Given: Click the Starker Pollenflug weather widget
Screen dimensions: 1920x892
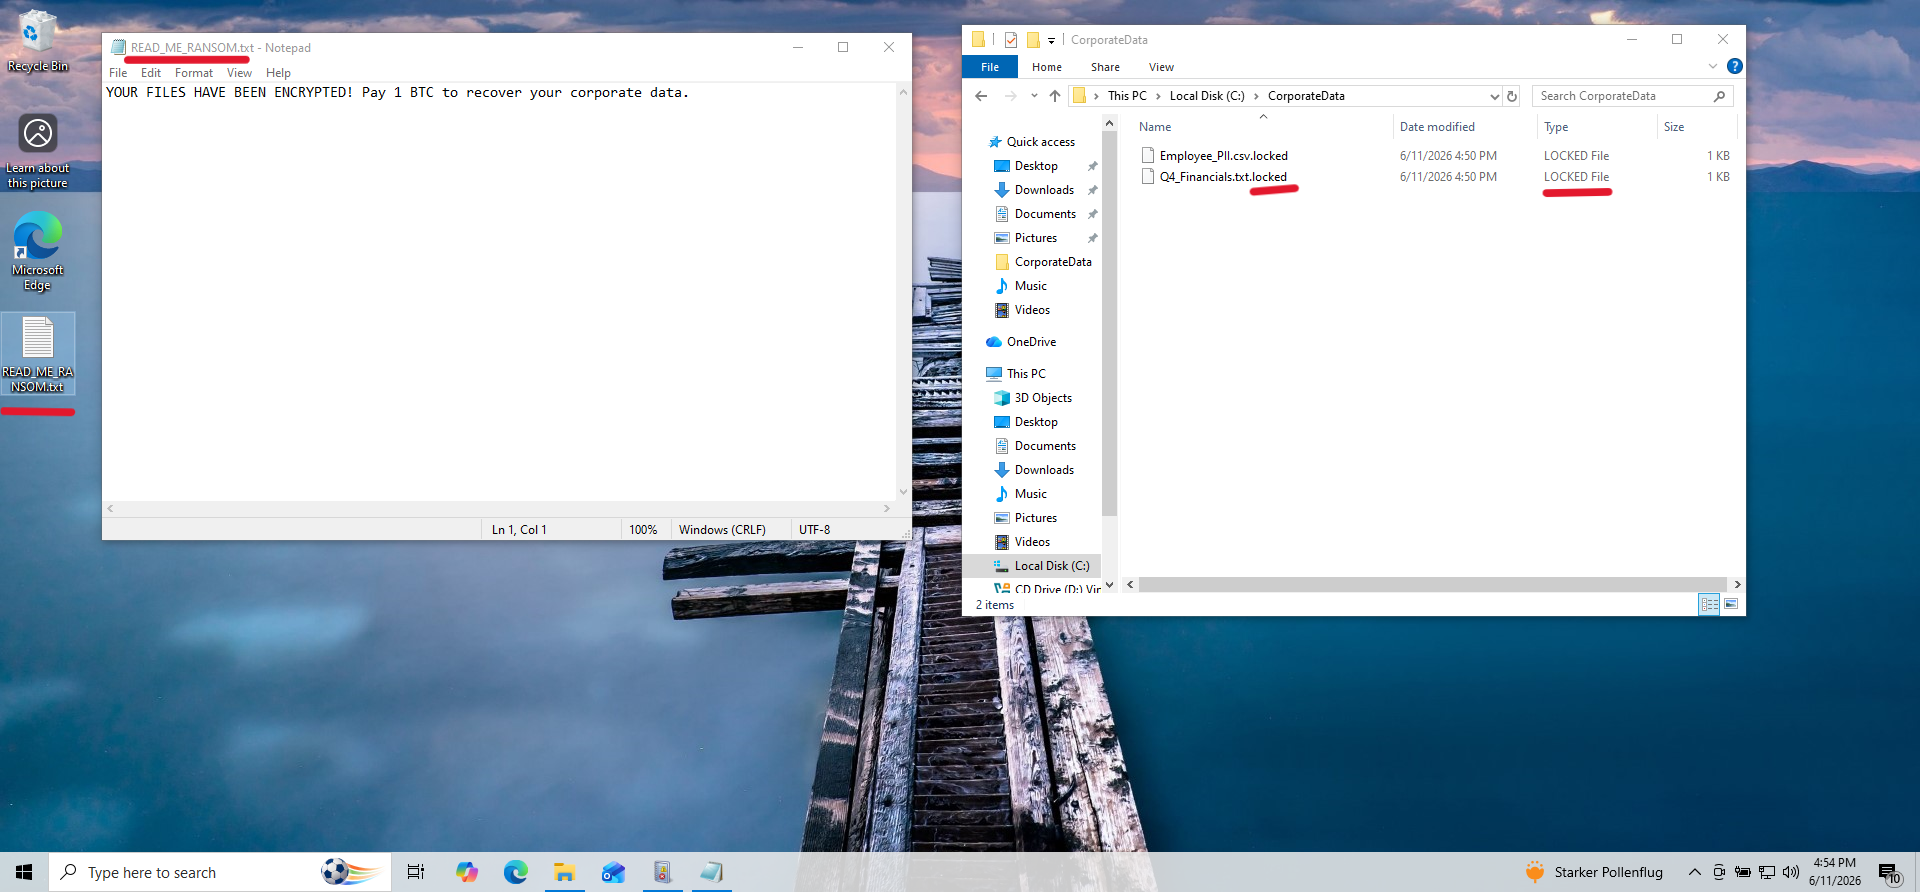Looking at the screenshot, I should (x=1594, y=872).
